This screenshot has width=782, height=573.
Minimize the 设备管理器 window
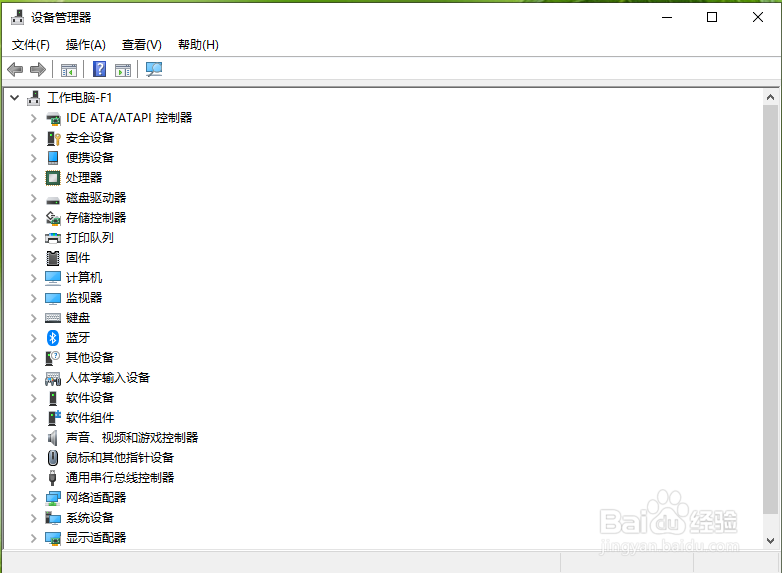667,17
